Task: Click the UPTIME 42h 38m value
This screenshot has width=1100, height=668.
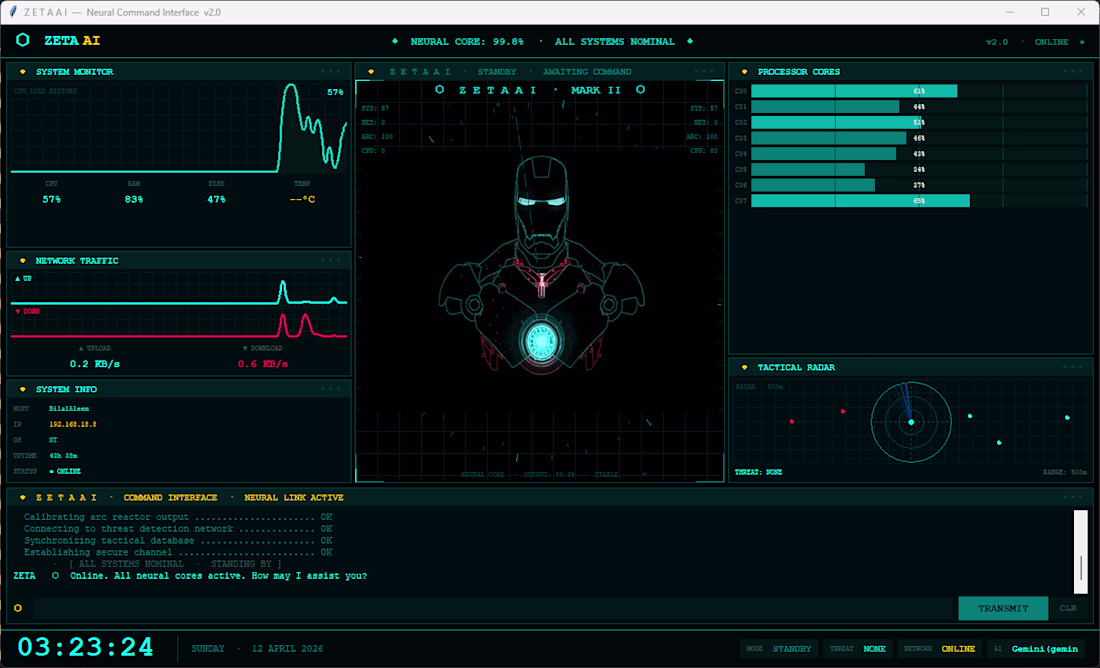Action: pos(63,455)
